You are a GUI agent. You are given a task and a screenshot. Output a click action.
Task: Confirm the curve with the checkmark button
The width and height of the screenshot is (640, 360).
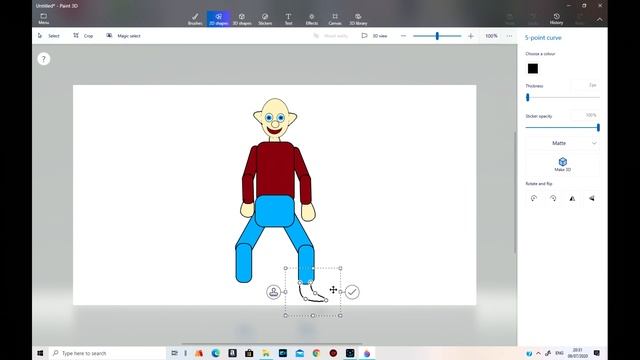point(352,292)
